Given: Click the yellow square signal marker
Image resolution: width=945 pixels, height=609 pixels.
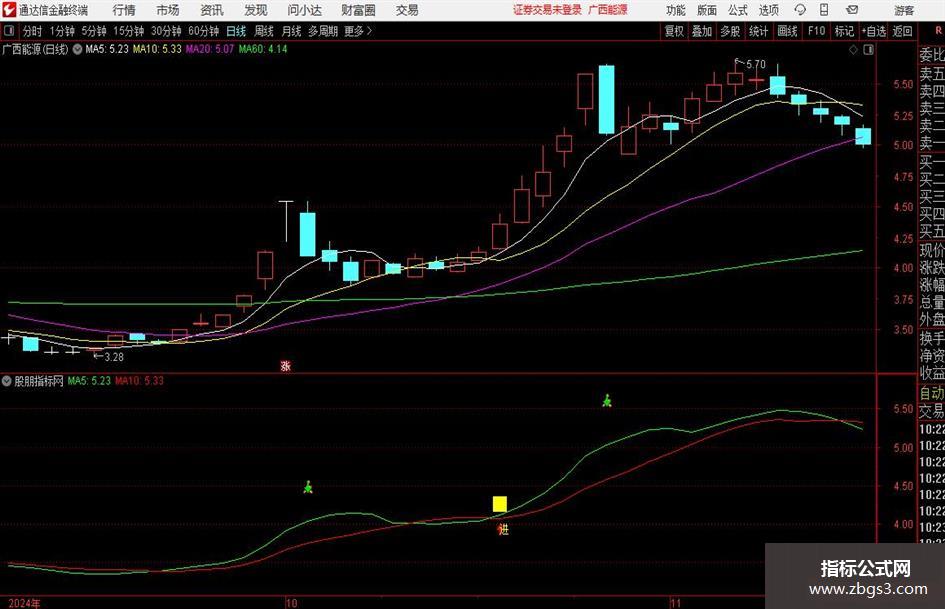Looking at the screenshot, I should 500,504.
